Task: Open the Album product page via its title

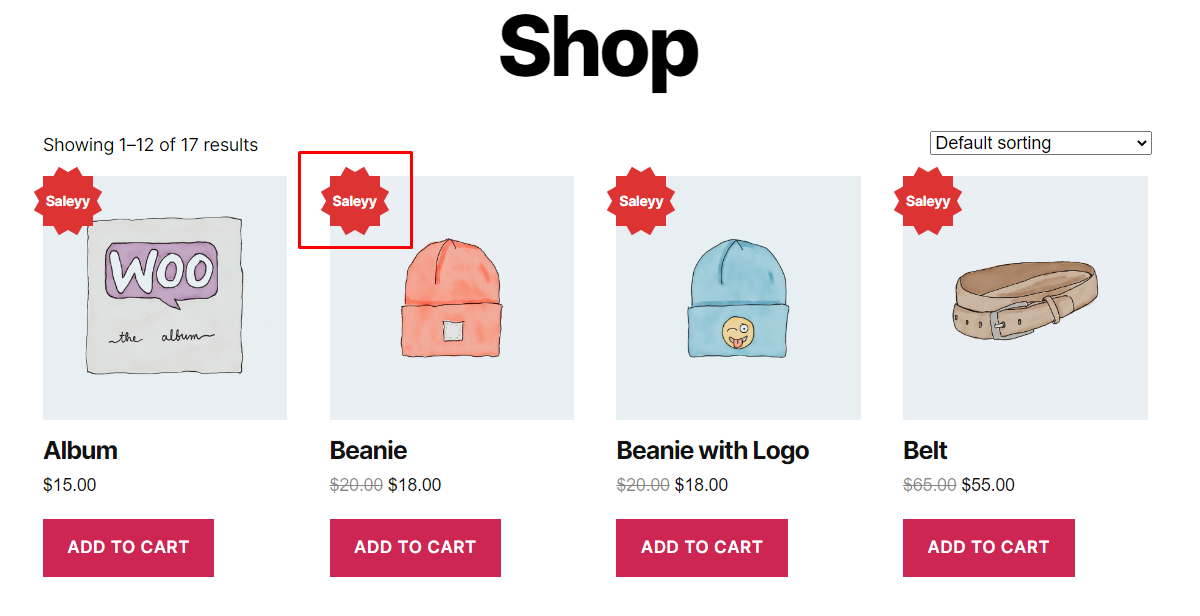Action: pyautogui.click(x=80, y=450)
